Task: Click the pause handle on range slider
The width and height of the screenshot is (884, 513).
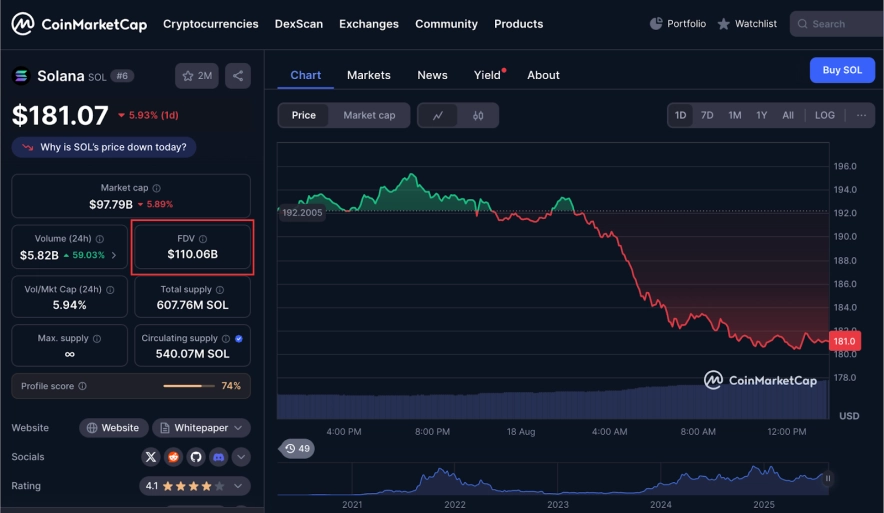Action: pyautogui.click(x=828, y=479)
